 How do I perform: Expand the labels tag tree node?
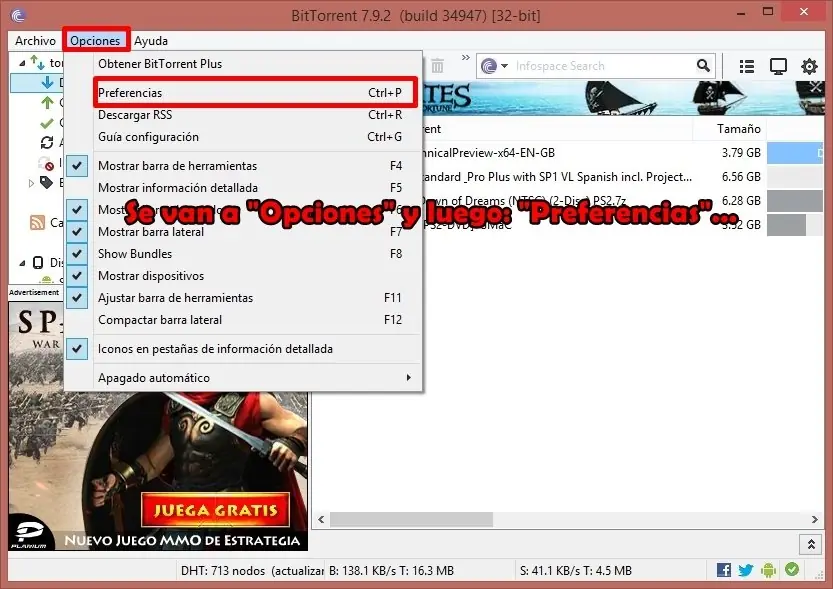click(x=31, y=183)
